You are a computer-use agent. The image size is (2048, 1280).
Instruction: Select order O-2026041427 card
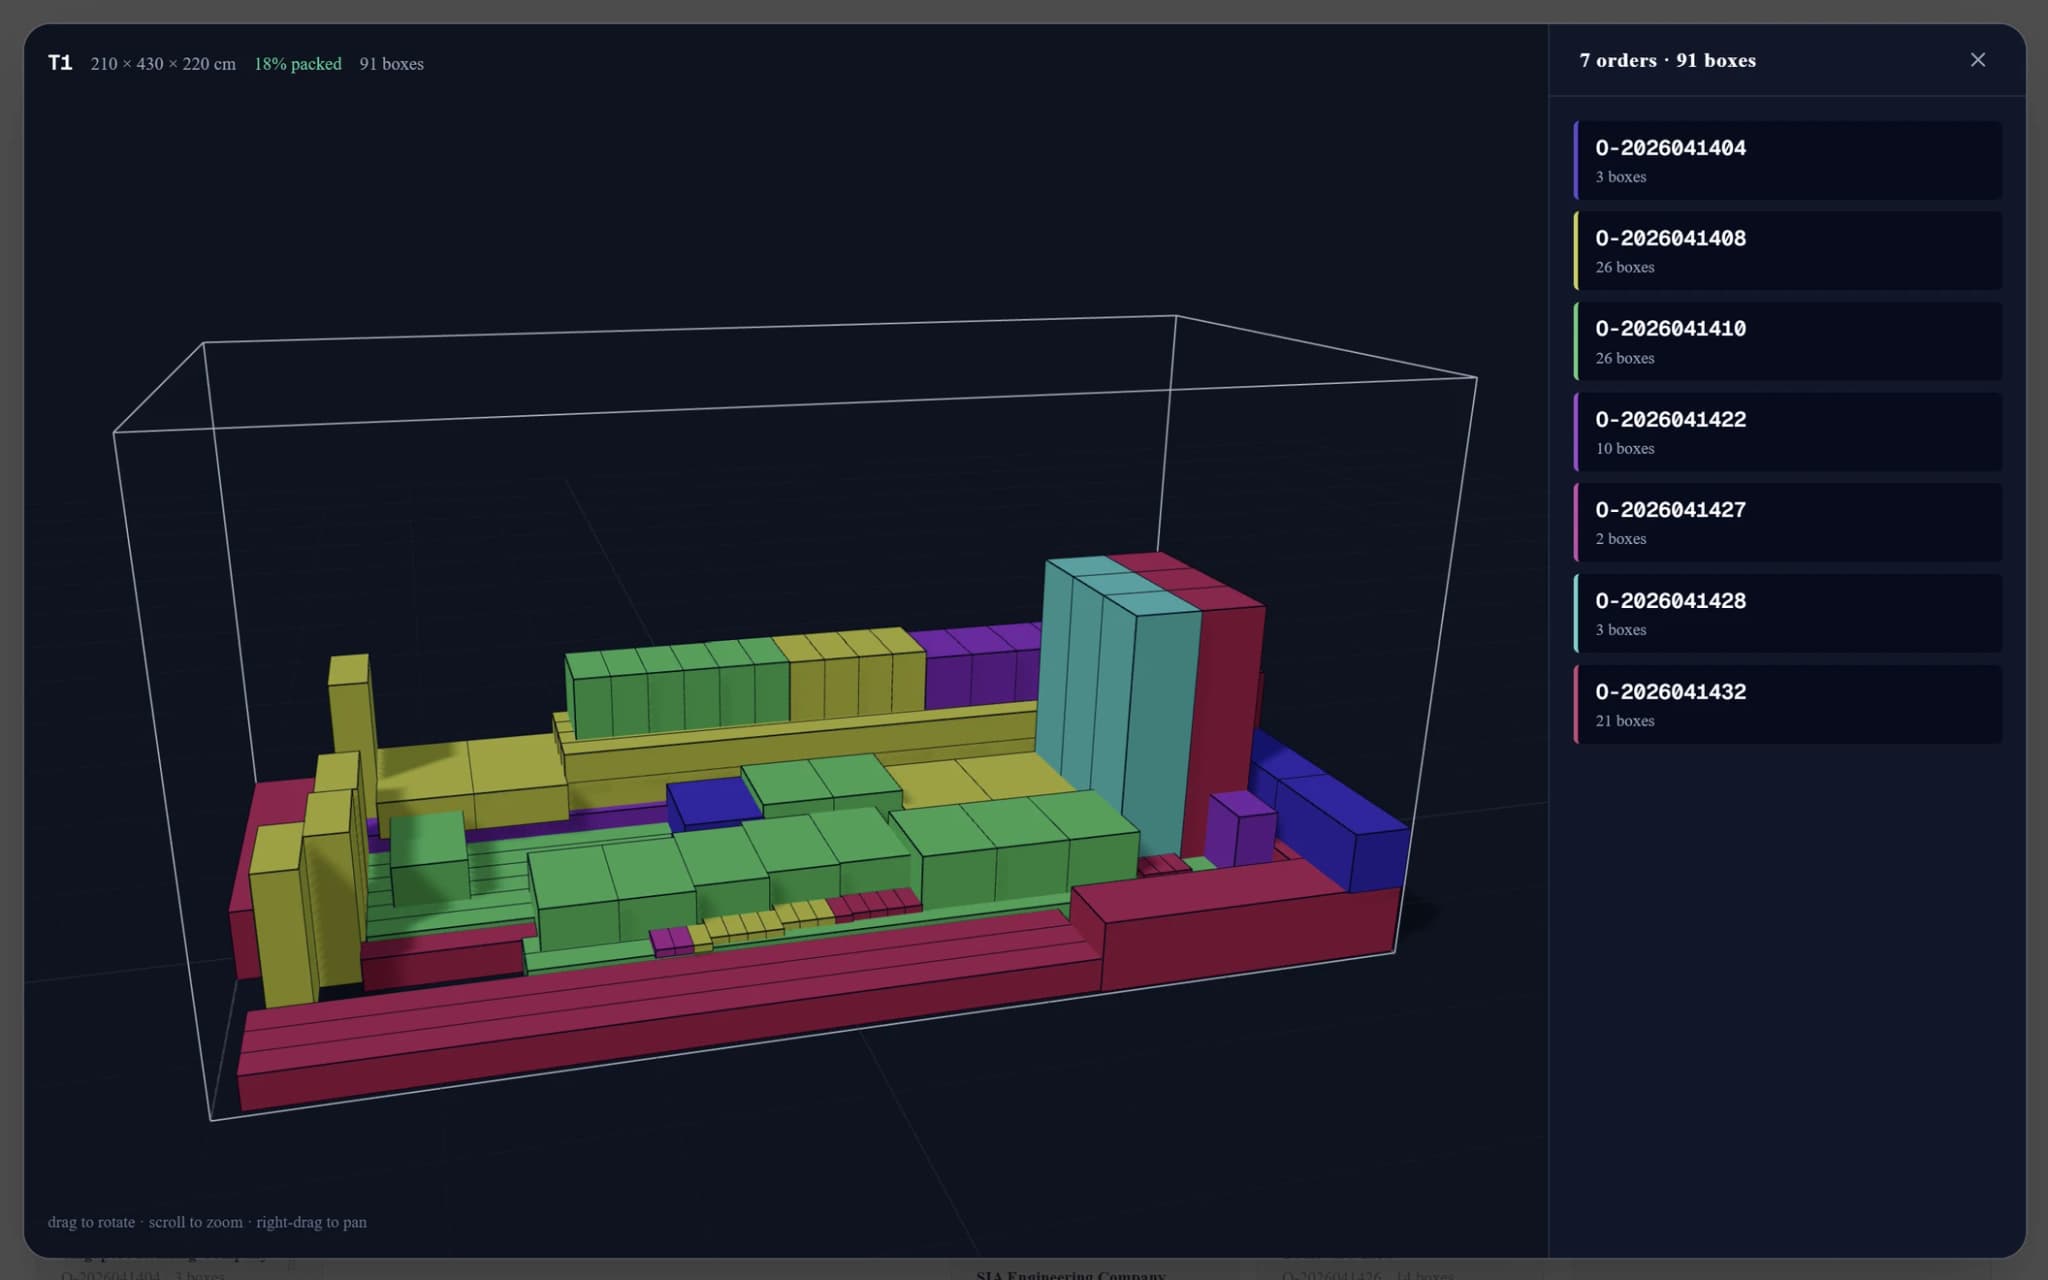pos(1788,522)
